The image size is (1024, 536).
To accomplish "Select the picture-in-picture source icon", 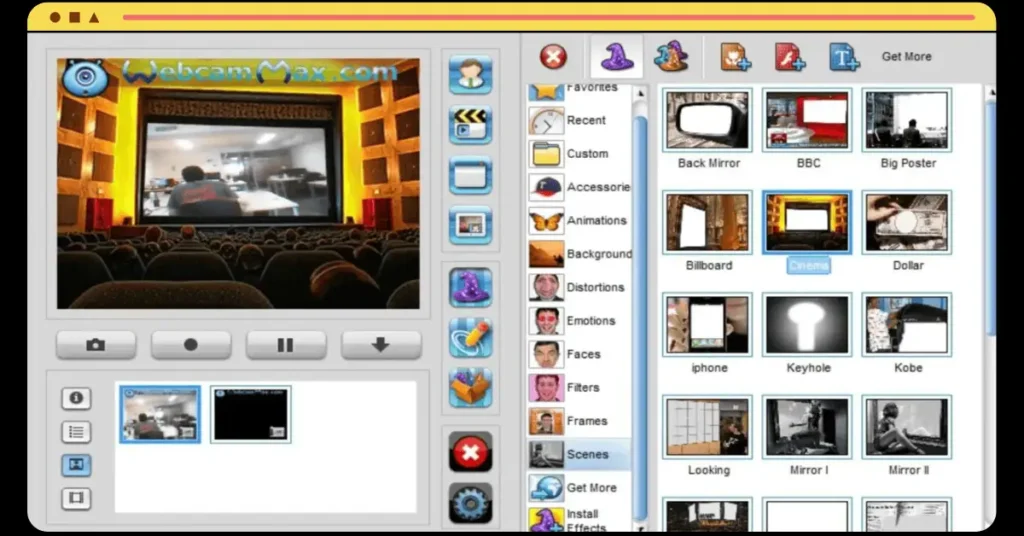I will pyautogui.click(x=470, y=225).
